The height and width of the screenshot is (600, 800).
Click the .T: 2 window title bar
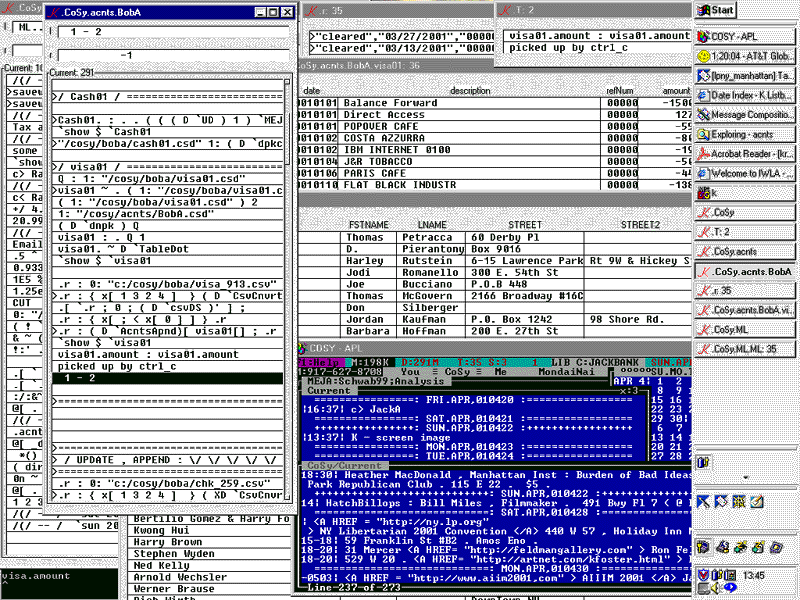pos(594,10)
